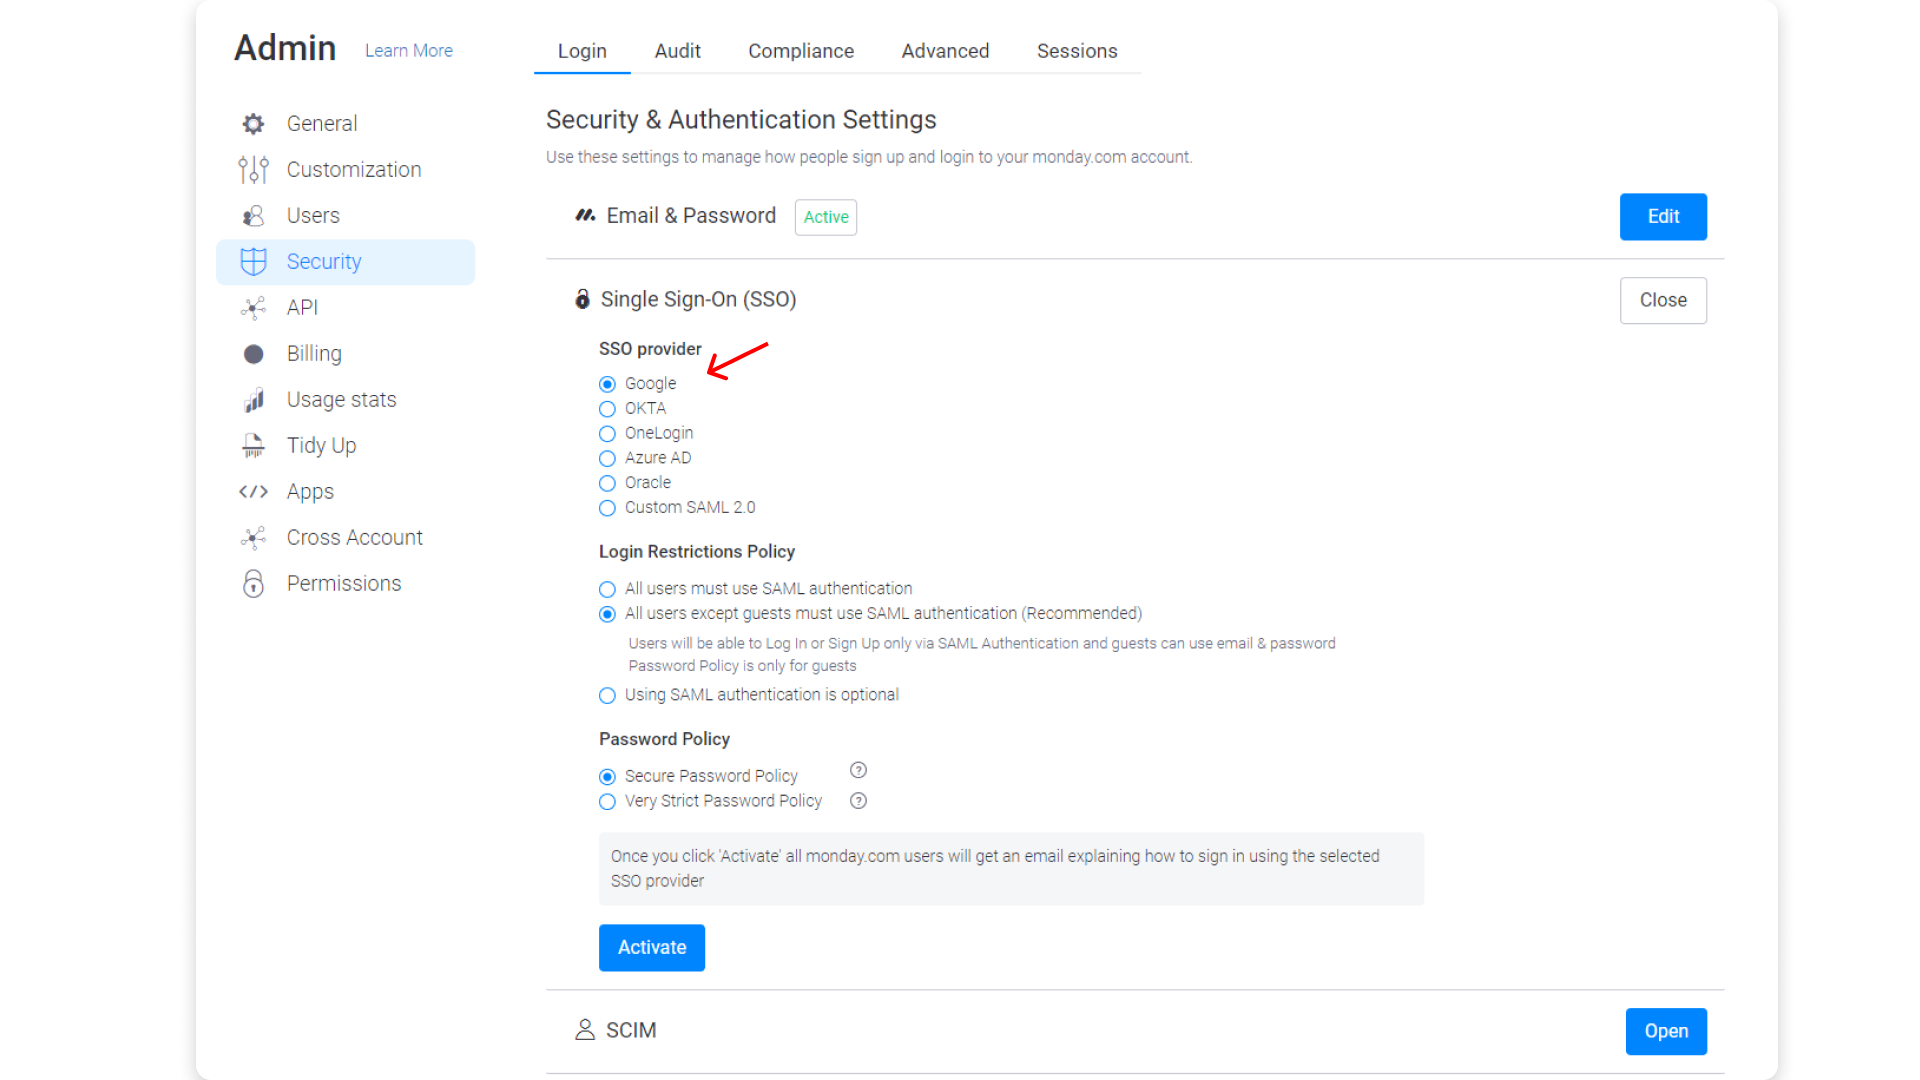Pick Oracle as SSO provider
Screen dimensions: 1920x1080
(607, 484)
